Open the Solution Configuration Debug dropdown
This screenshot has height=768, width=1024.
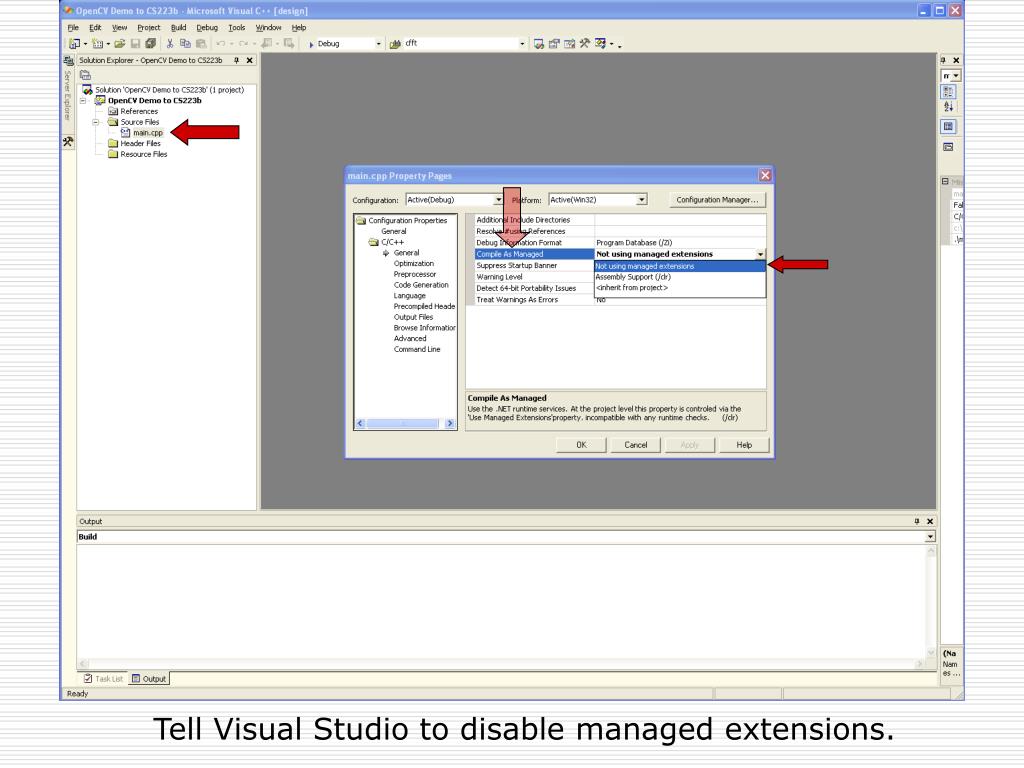pyautogui.click(x=378, y=44)
